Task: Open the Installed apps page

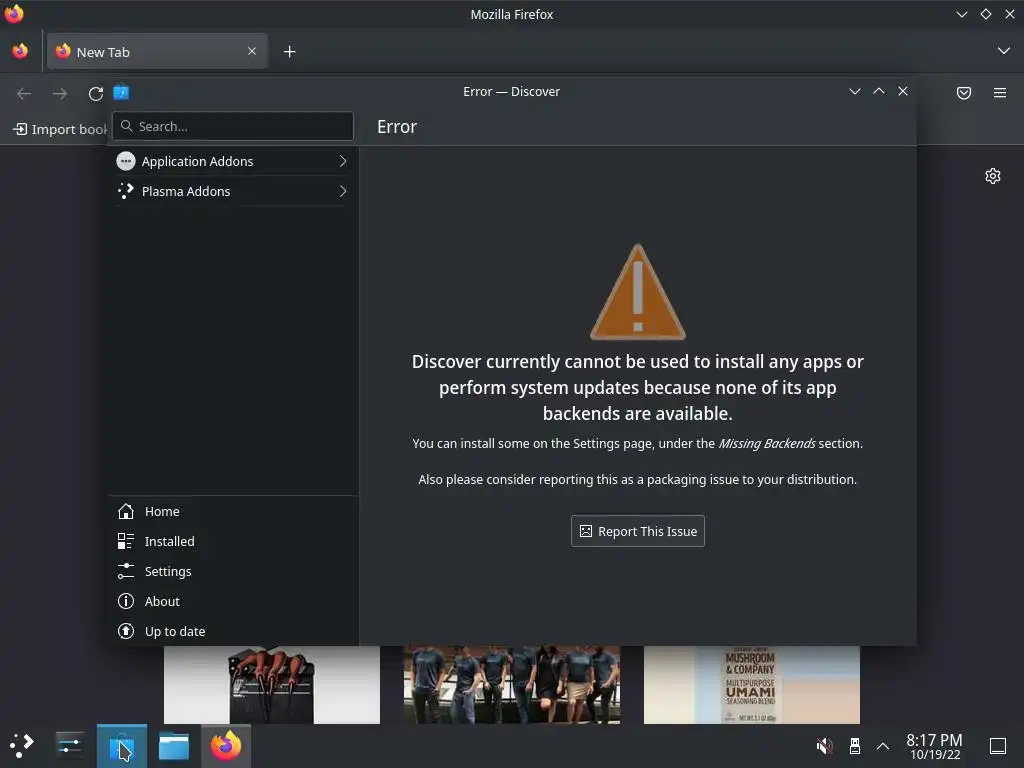Action: [233, 541]
